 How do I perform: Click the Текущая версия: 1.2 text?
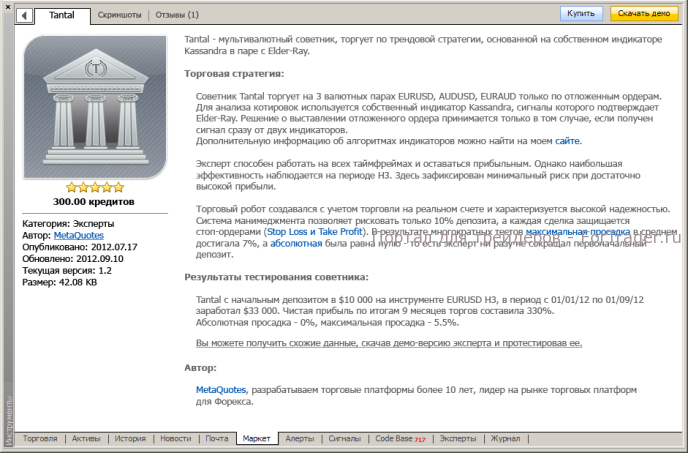(x=67, y=271)
